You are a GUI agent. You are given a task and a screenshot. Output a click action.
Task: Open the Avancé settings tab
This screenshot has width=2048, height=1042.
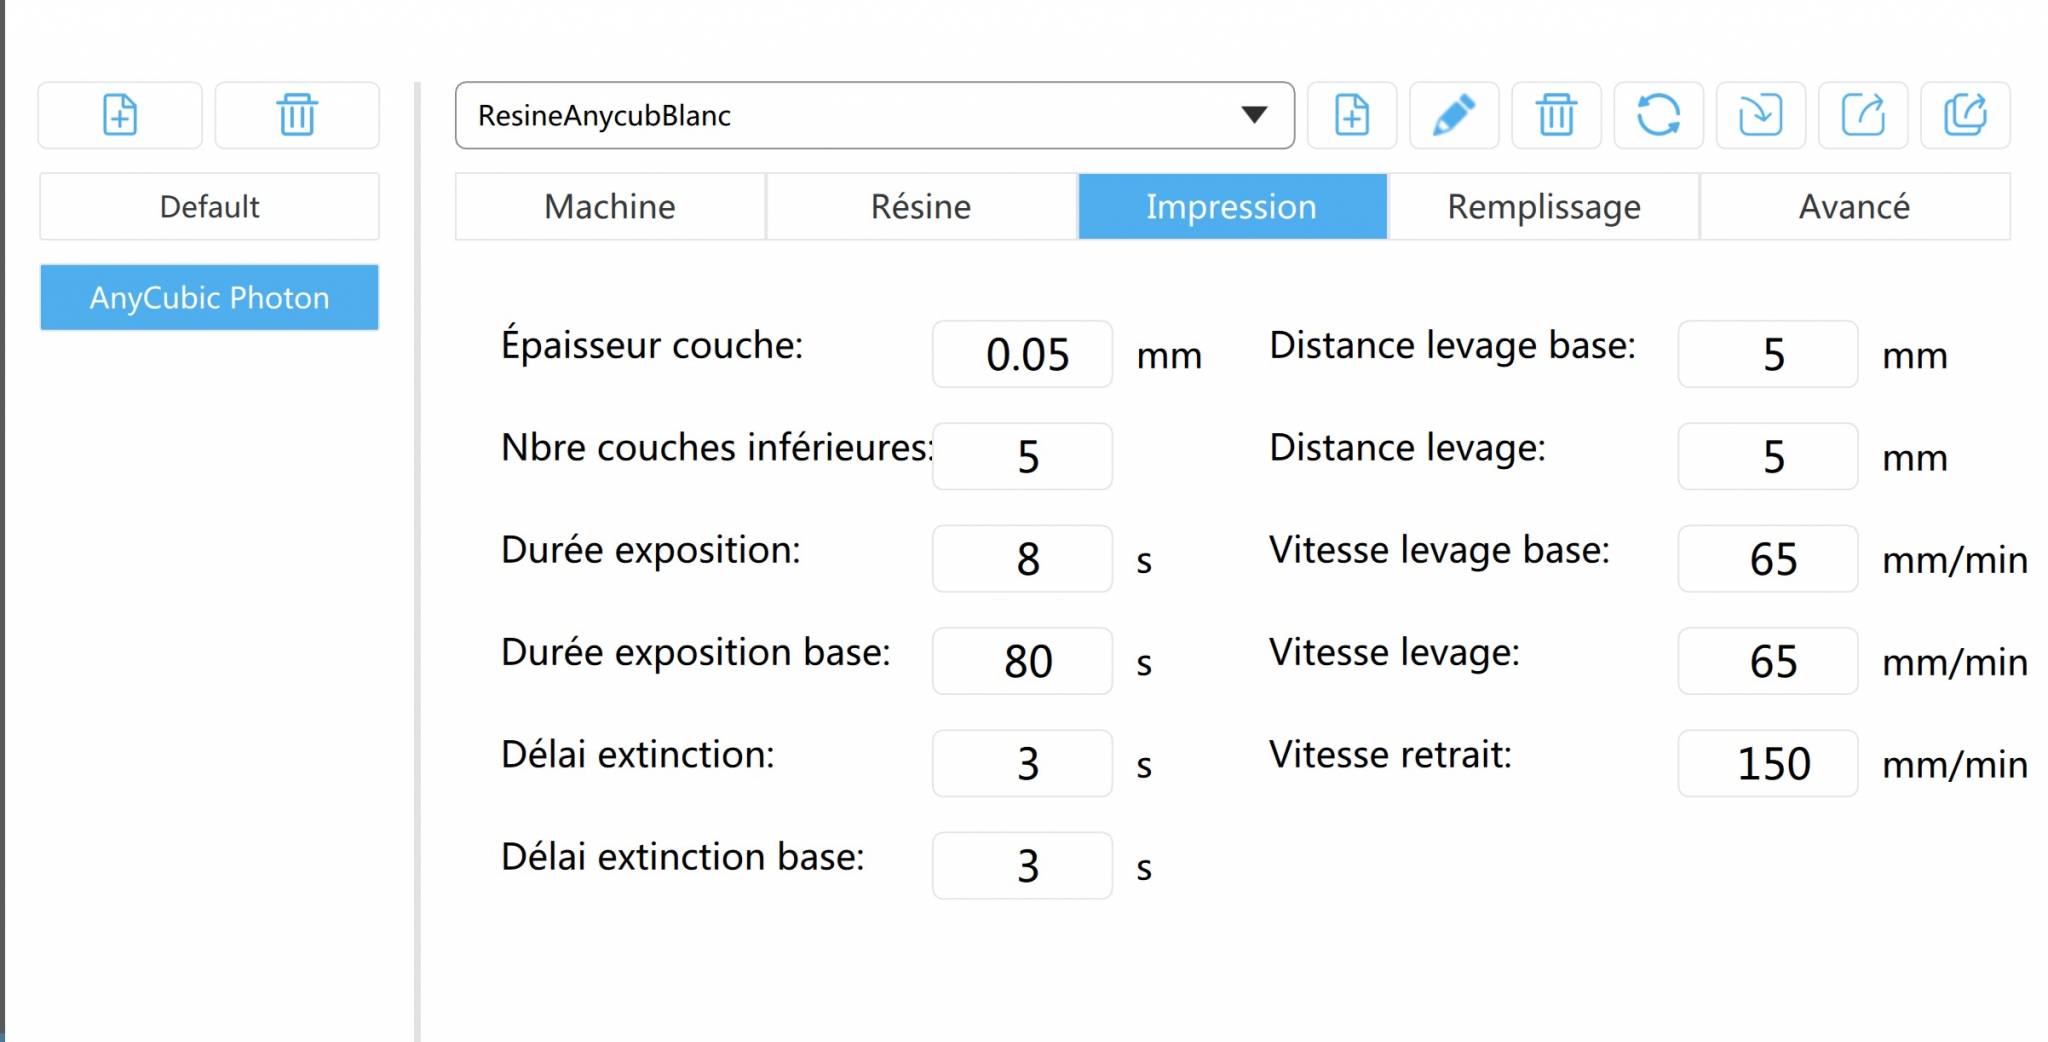[1854, 207]
